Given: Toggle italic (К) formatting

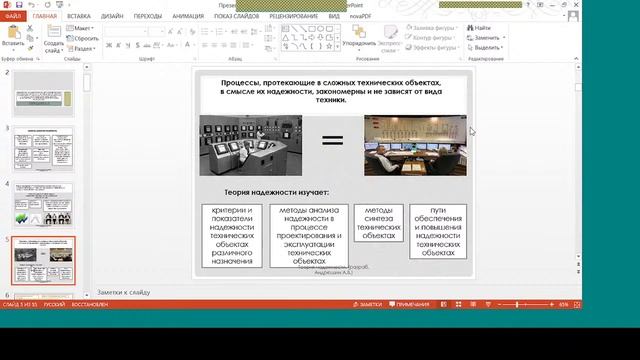Looking at the screenshot, I should pos(118,45).
